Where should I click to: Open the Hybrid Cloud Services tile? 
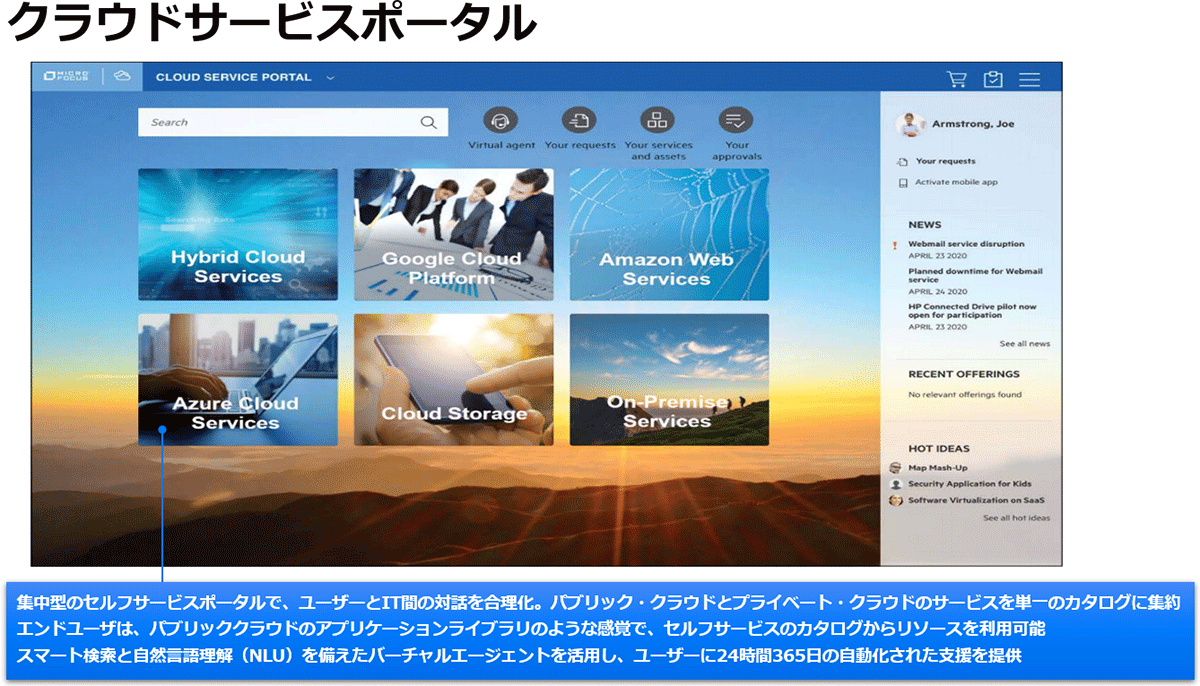(x=238, y=235)
